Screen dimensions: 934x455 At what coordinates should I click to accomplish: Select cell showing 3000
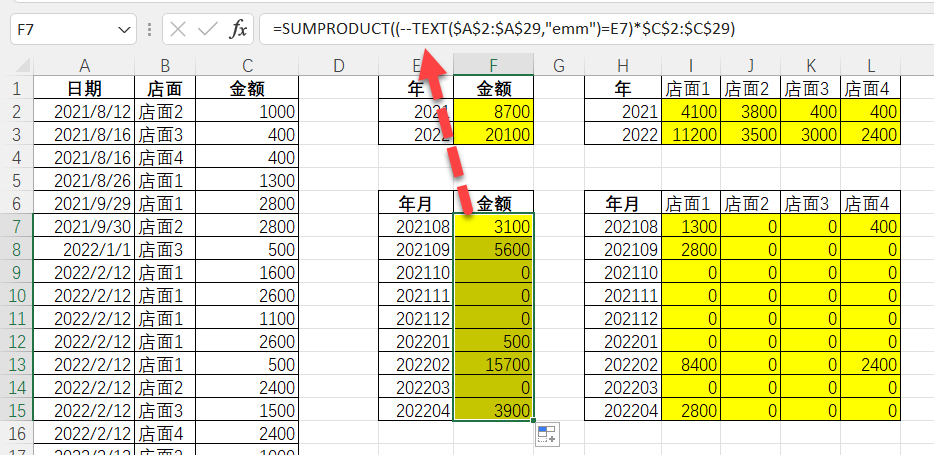[x=811, y=134]
